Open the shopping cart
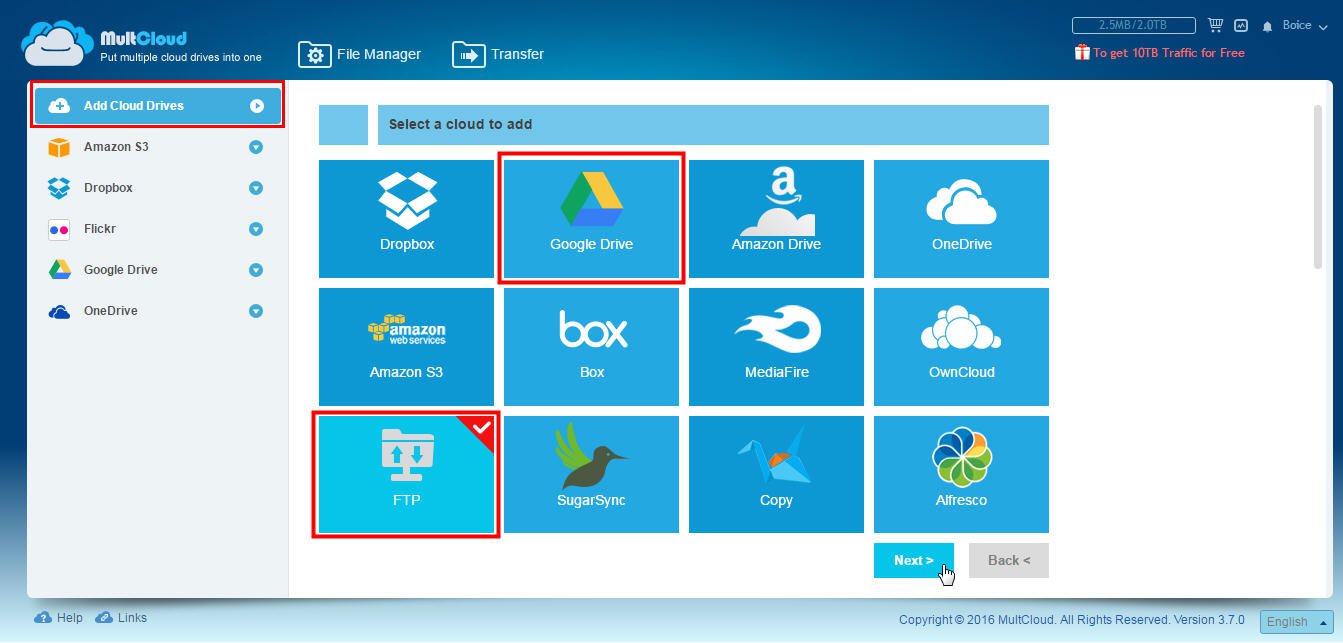Image resolution: width=1343 pixels, height=643 pixels. coord(1215,24)
